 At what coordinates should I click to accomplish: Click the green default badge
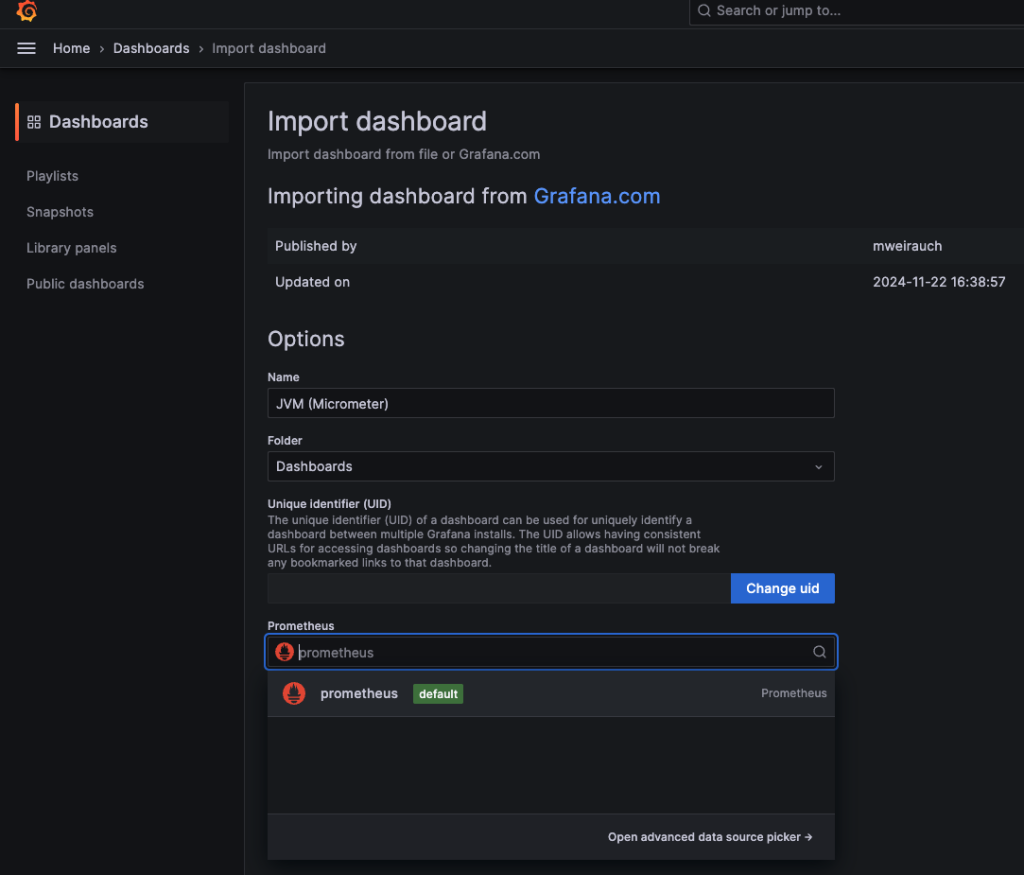coord(438,693)
